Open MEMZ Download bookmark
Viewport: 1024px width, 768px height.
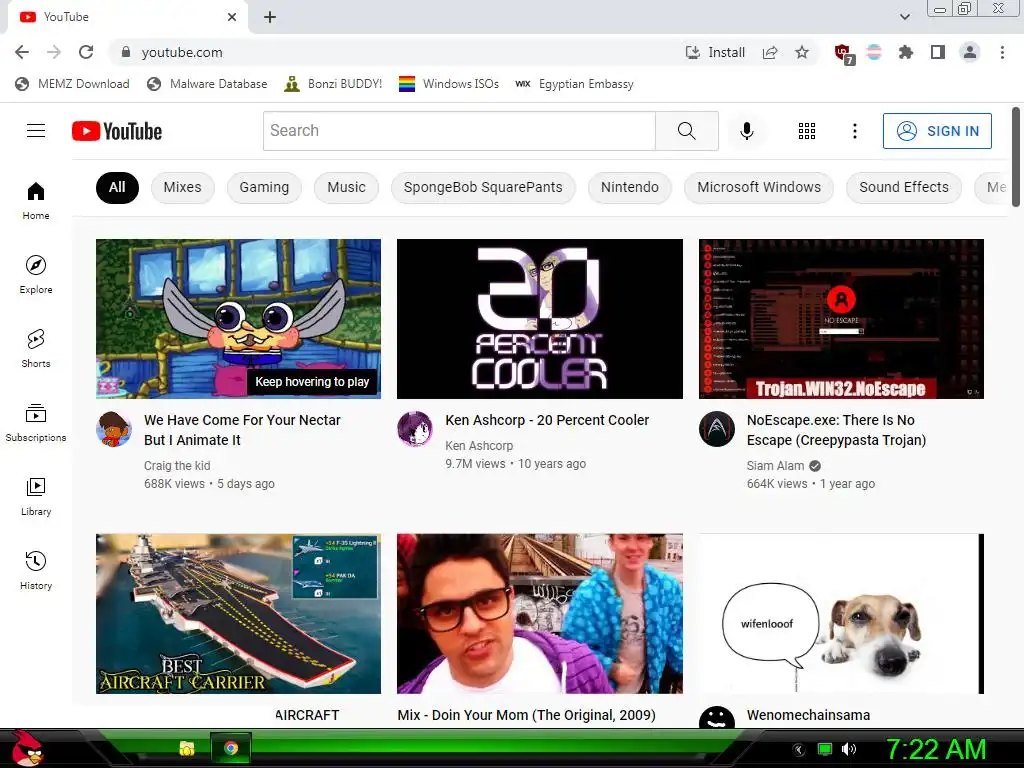(72, 84)
